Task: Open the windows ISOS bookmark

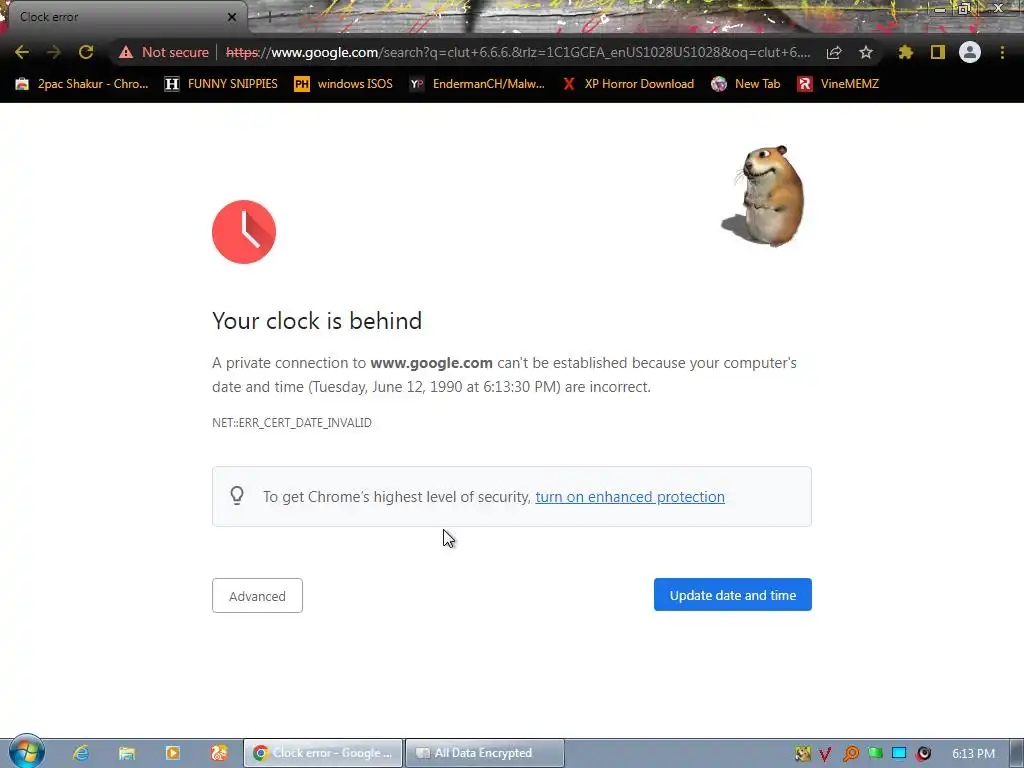Action: point(344,84)
